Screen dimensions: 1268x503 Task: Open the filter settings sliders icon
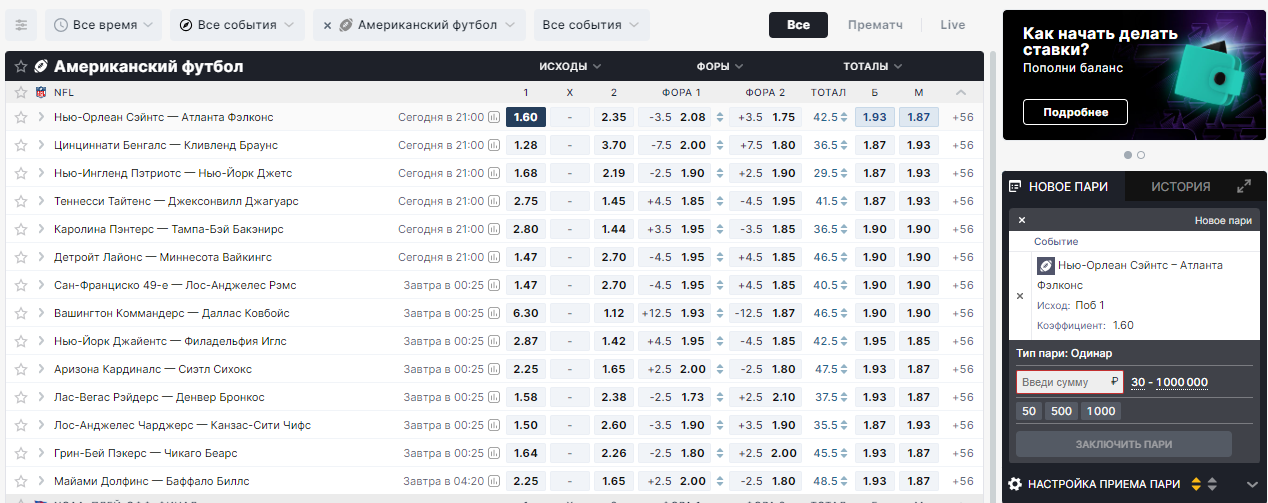(21, 24)
